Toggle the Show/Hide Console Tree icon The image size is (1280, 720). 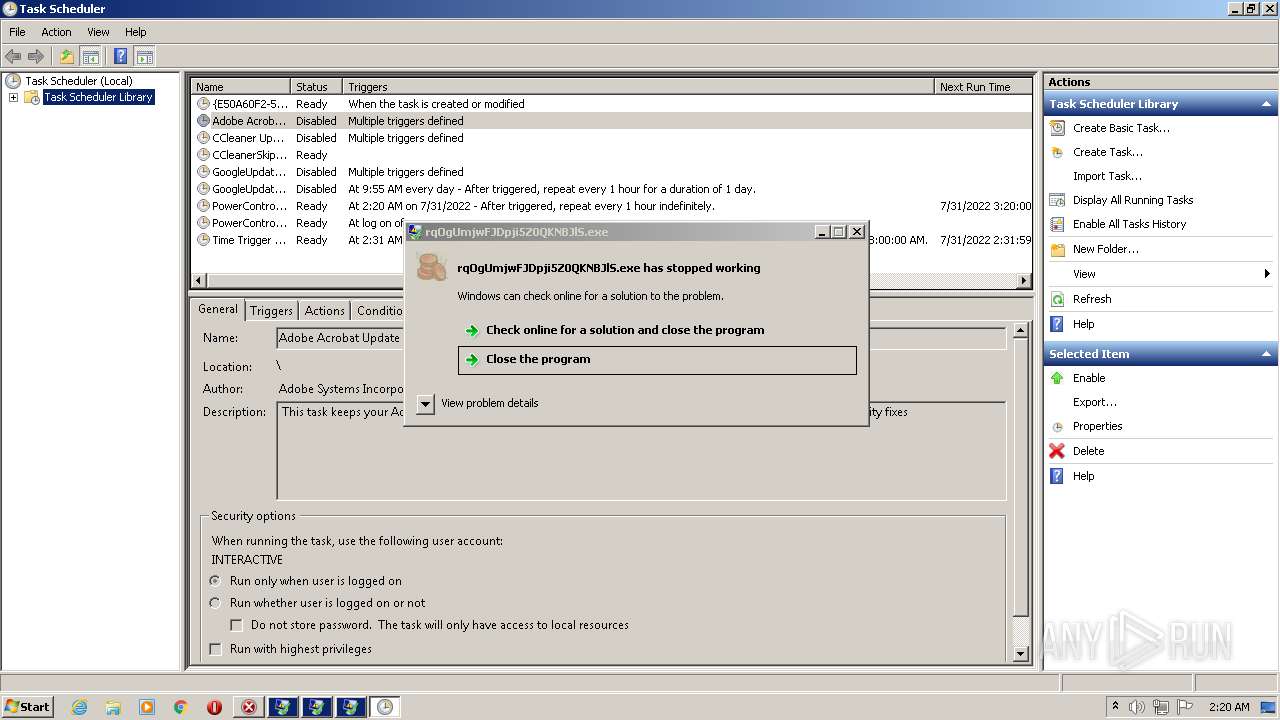pyautogui.click(x=90, y=57)
